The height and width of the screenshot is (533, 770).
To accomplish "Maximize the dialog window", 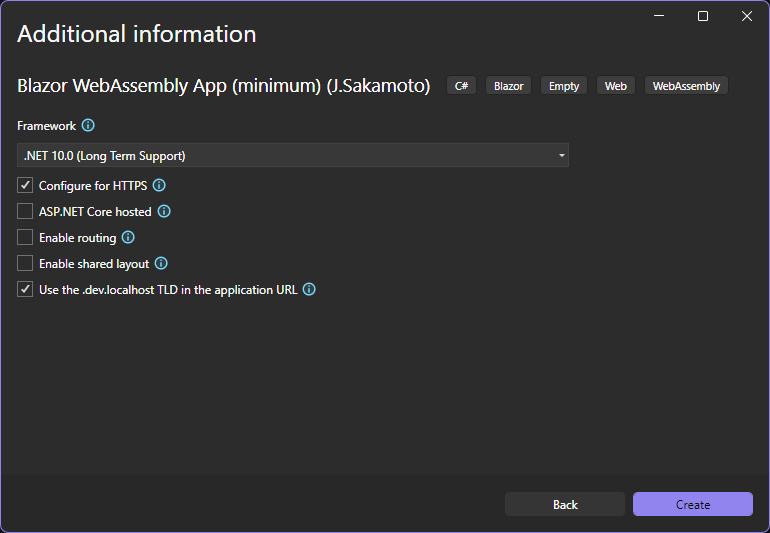I will 703,16.
